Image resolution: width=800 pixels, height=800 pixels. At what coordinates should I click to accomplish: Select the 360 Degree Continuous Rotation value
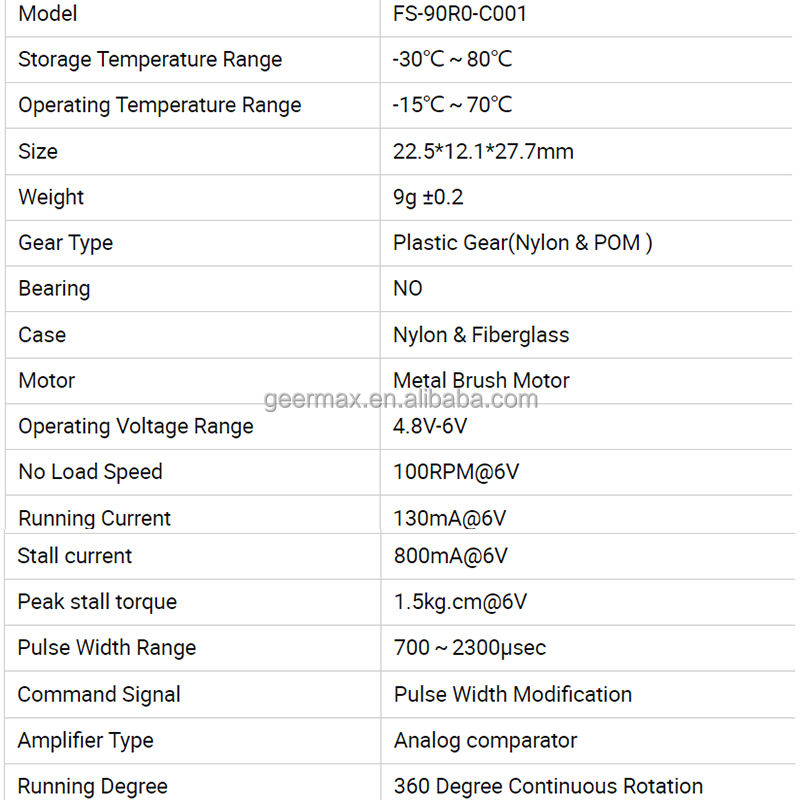click(x=548, y=786)
